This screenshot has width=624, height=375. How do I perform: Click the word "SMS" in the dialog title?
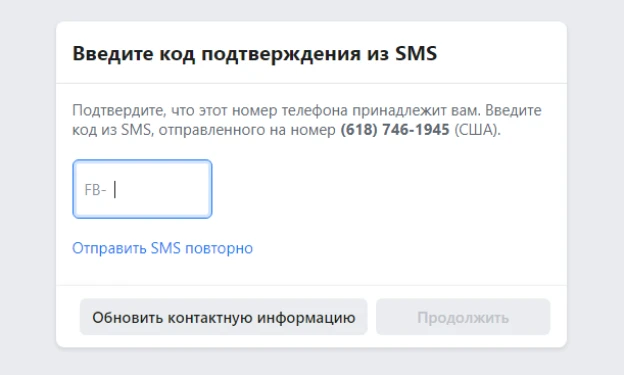pyautogui.click(x=416, y=54)
